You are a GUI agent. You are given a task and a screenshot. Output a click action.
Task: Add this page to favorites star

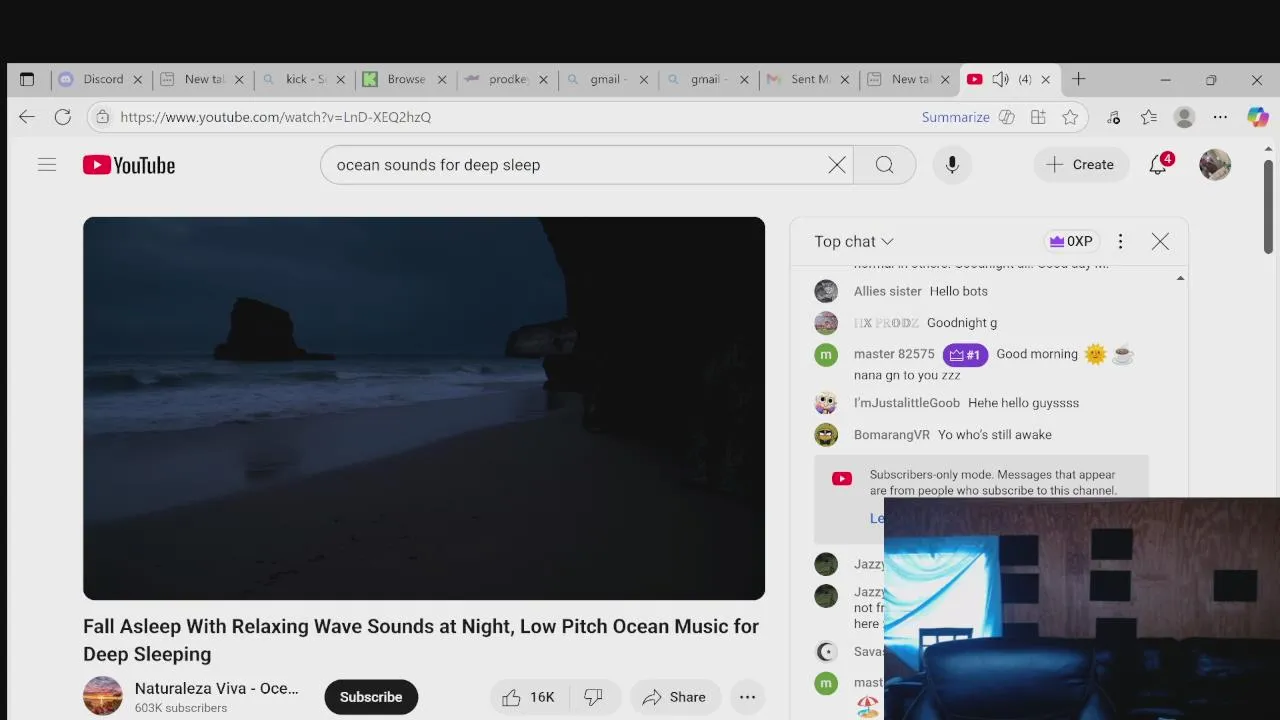coord(1070,117)
